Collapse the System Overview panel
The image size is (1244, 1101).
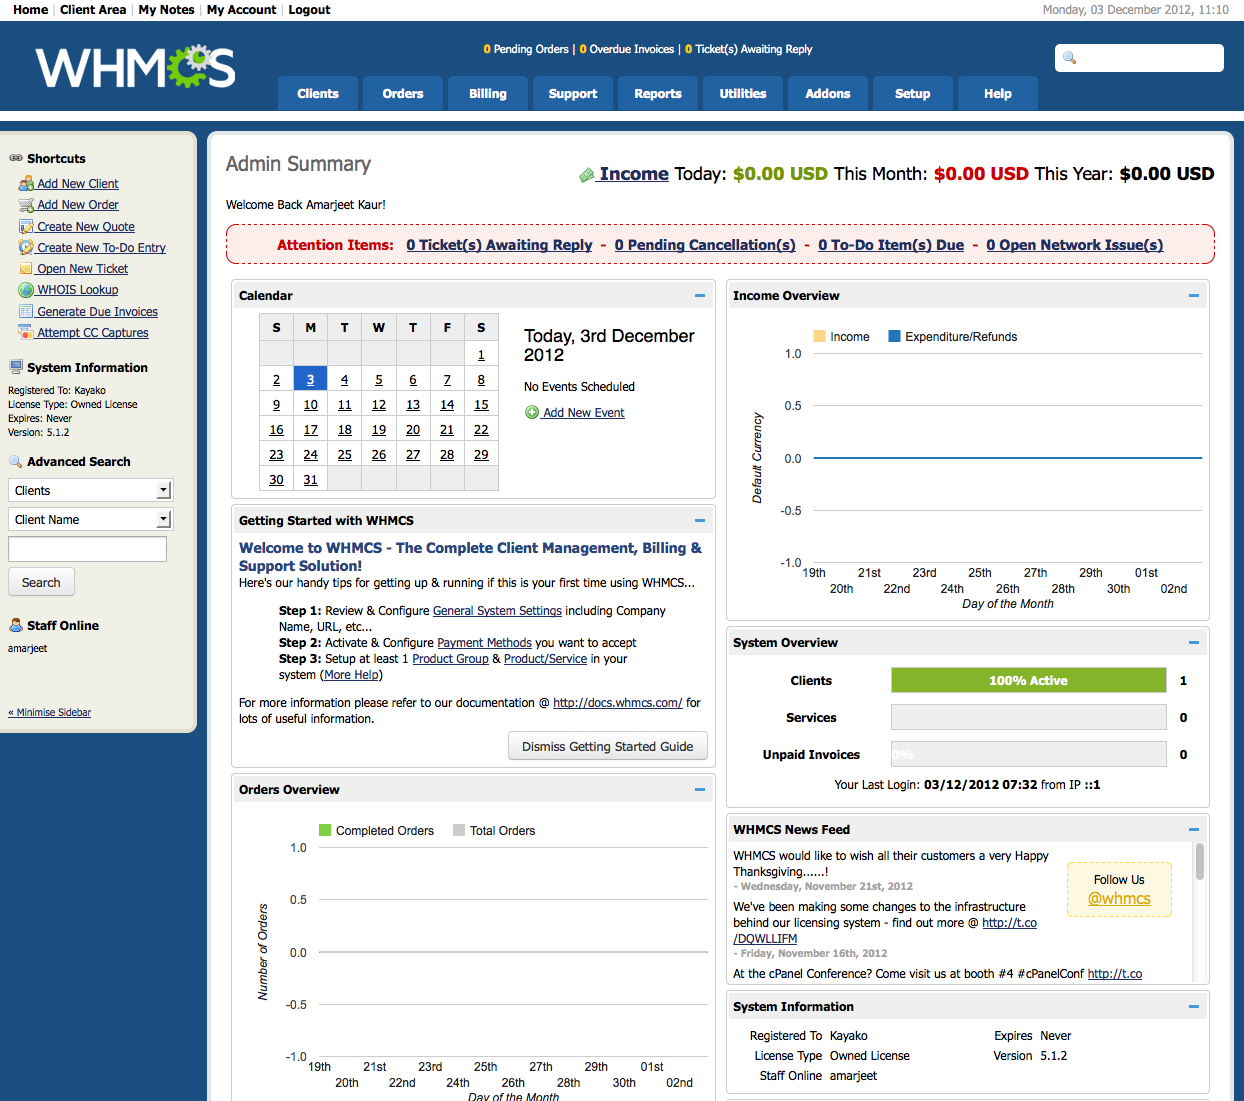(1194, 642)
